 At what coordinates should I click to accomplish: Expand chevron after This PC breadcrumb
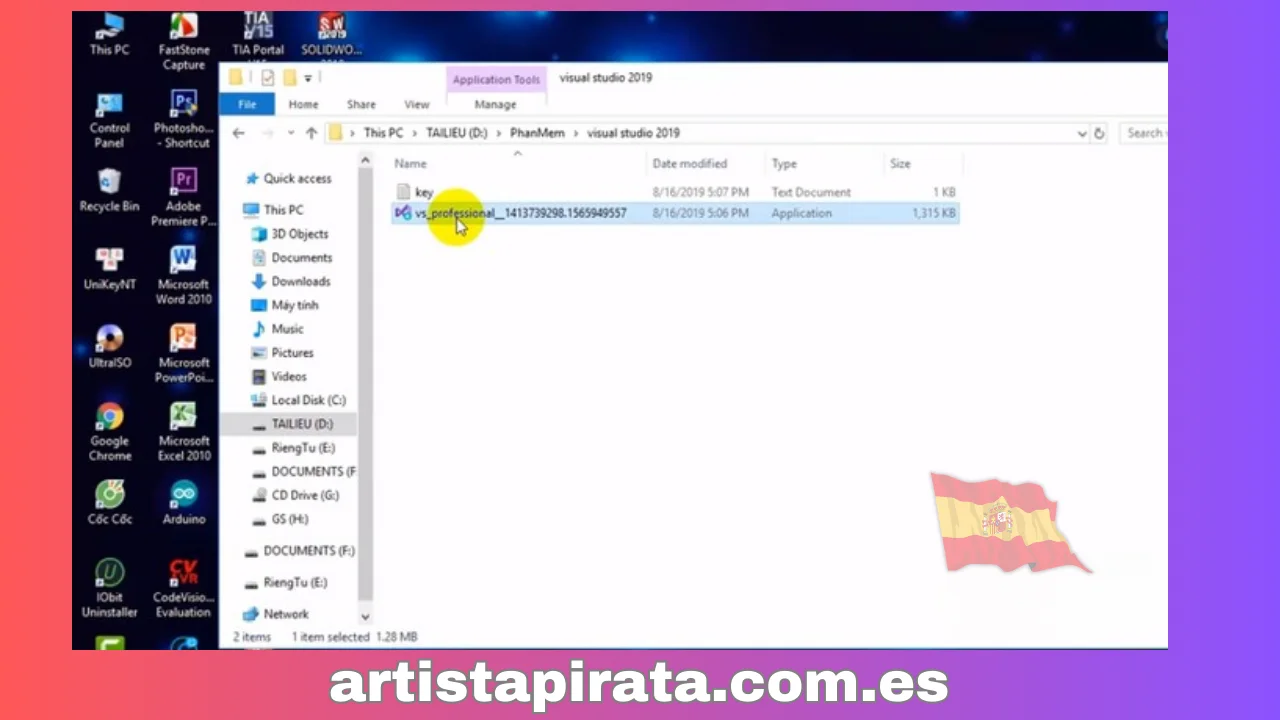click(x=415, y=133)
